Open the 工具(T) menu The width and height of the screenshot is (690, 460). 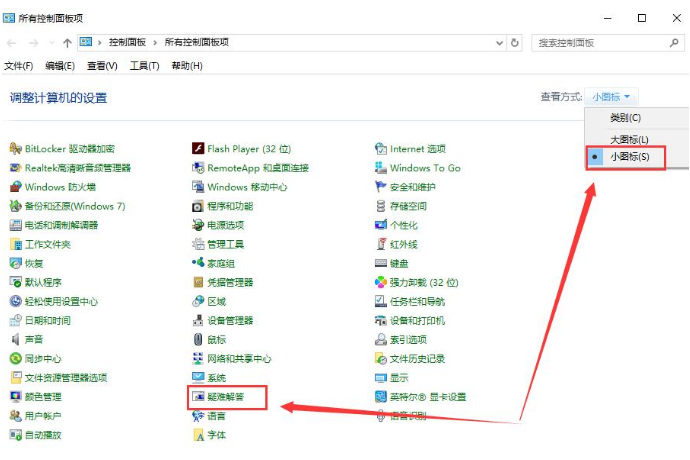pyautogui.click(x=144, y=66)
